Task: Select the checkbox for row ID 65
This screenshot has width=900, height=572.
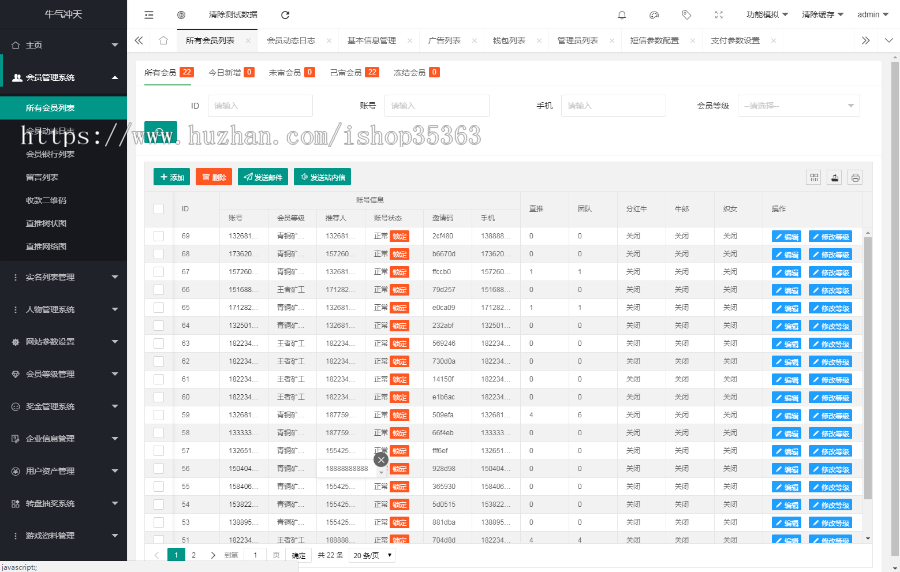Action: (x=159, y=308)
